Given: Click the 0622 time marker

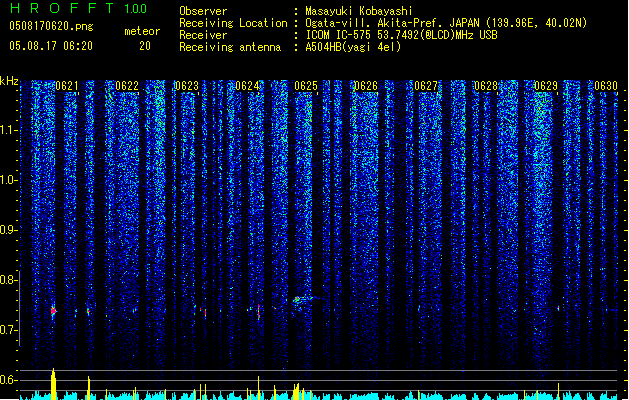Looking at the screenshot, I should (x=127, y=86).
